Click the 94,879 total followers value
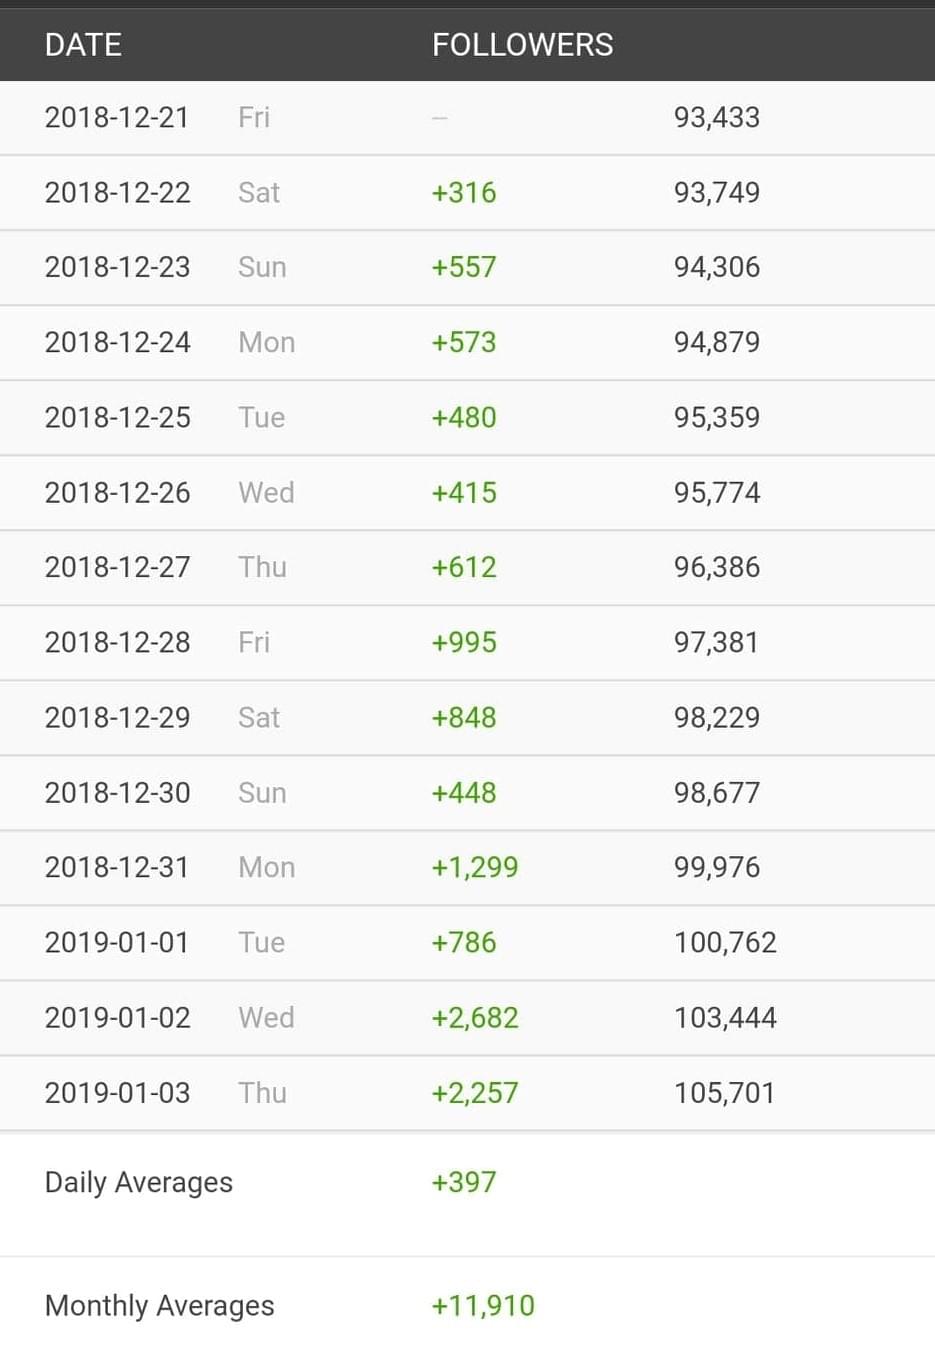The image size is (935, 1371). [x=717, y=342]
